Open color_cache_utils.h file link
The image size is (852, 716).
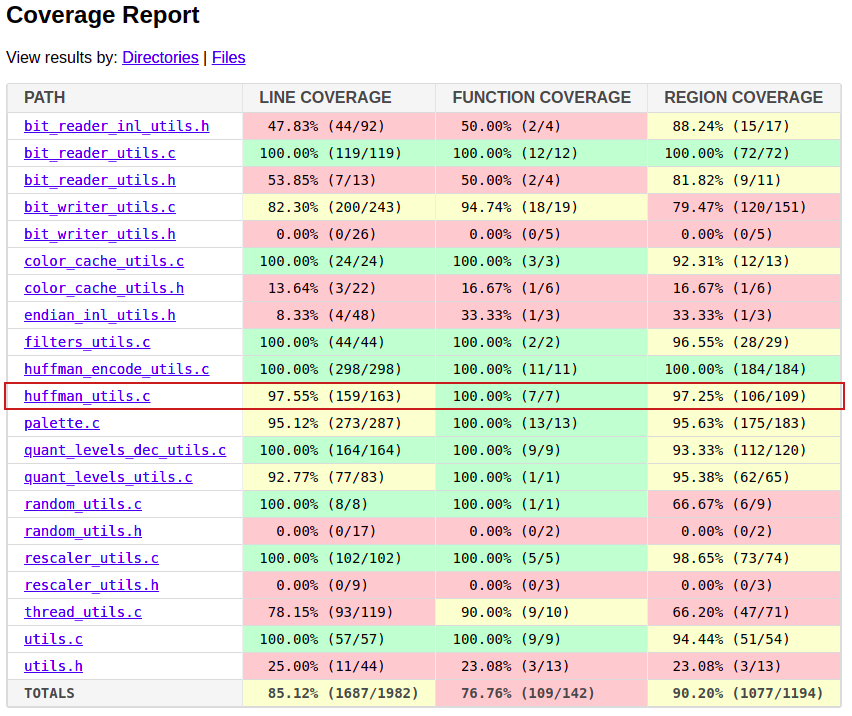pyautogui.click(x=104, y=288)
